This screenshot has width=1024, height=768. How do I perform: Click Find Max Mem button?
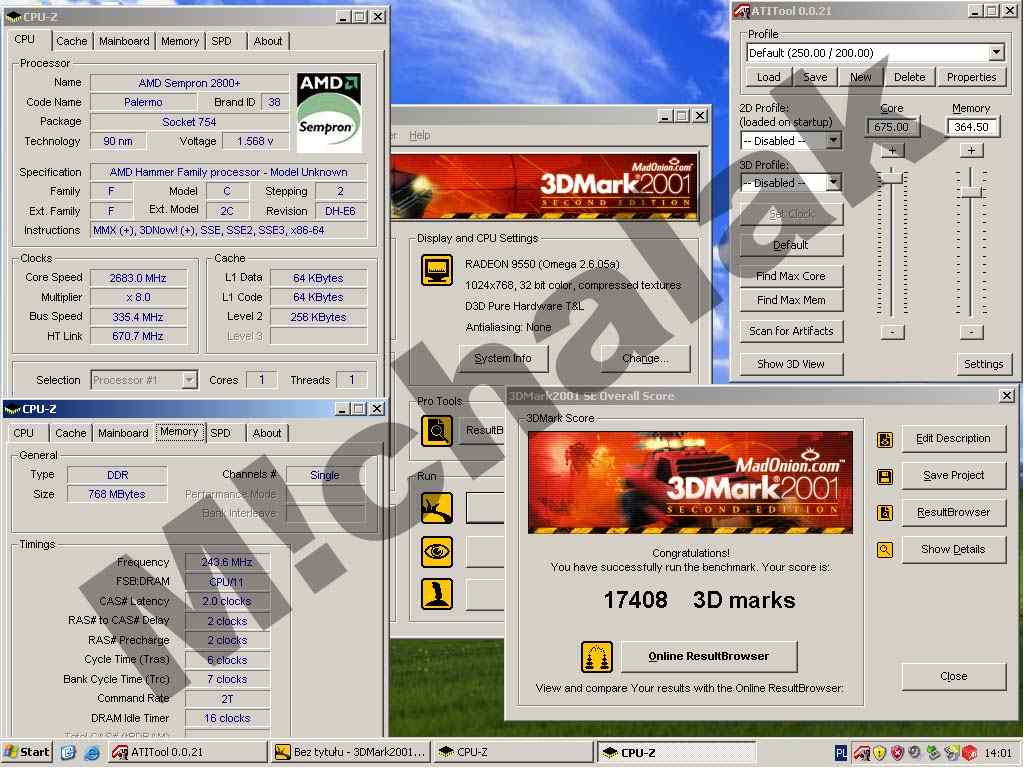point(791,300)
